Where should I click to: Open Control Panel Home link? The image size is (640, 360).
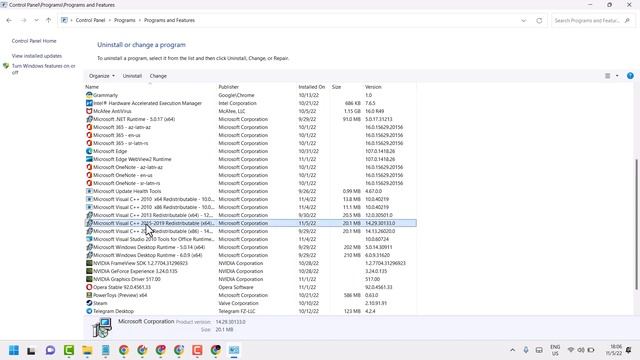(x=34, y=41)
